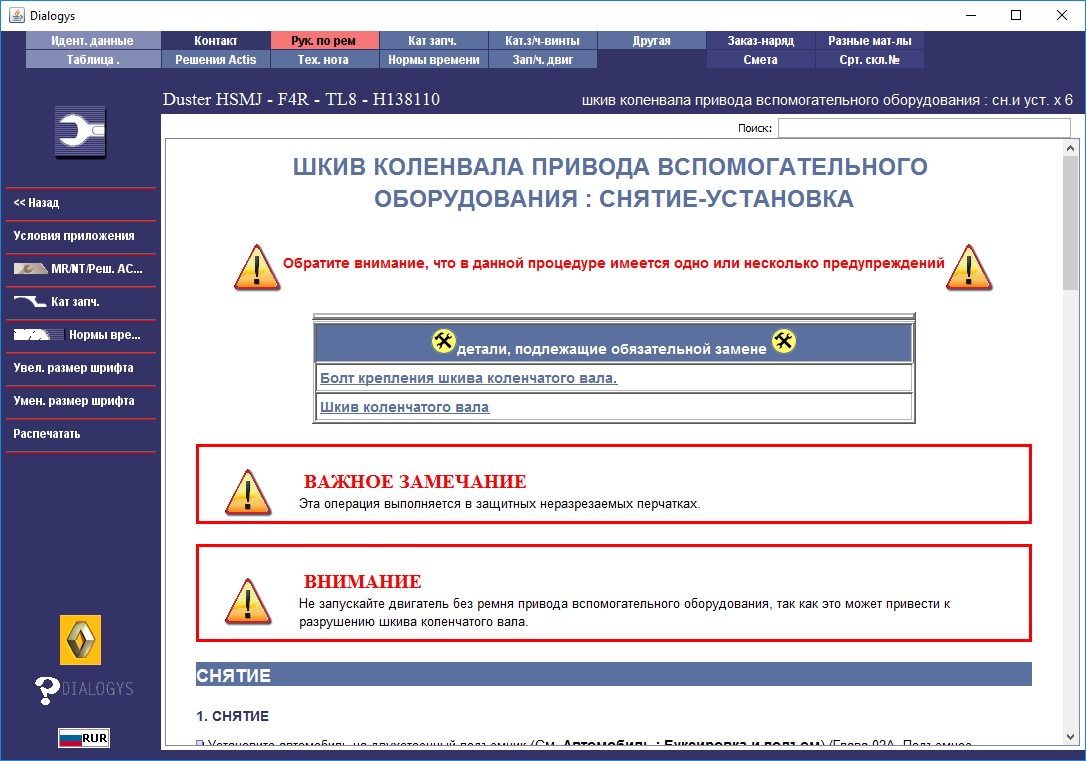1086x761 pixels.
Task: Click left tools icon in parts header
Action: pyautogui.click(x=443, y=341)
